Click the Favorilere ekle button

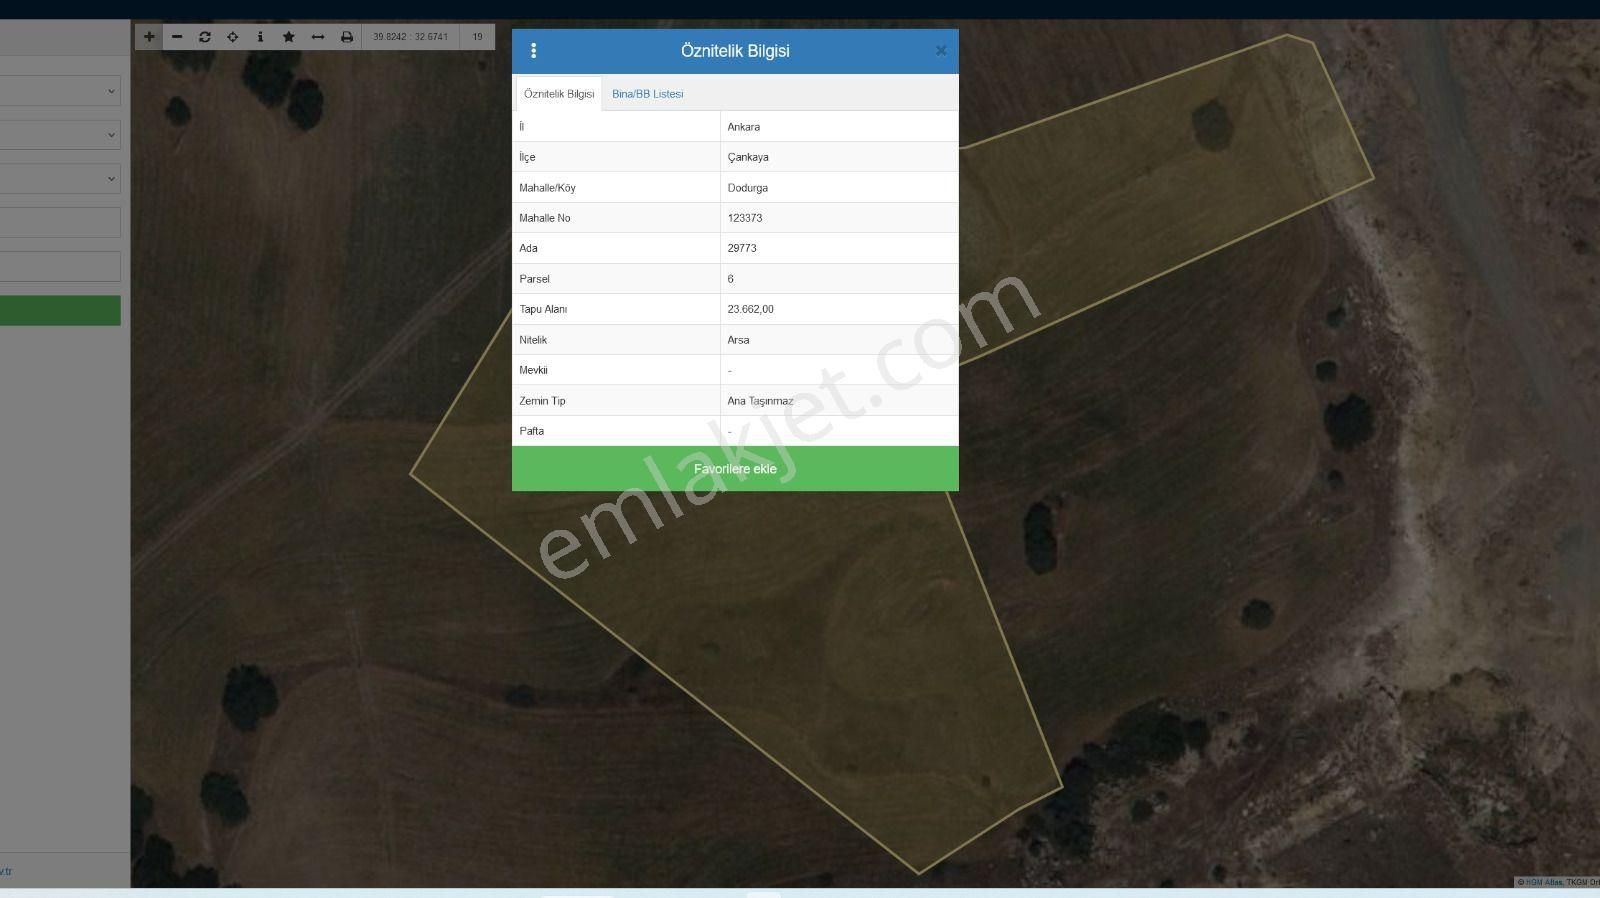pyautogui.click(x=735, y=469)
